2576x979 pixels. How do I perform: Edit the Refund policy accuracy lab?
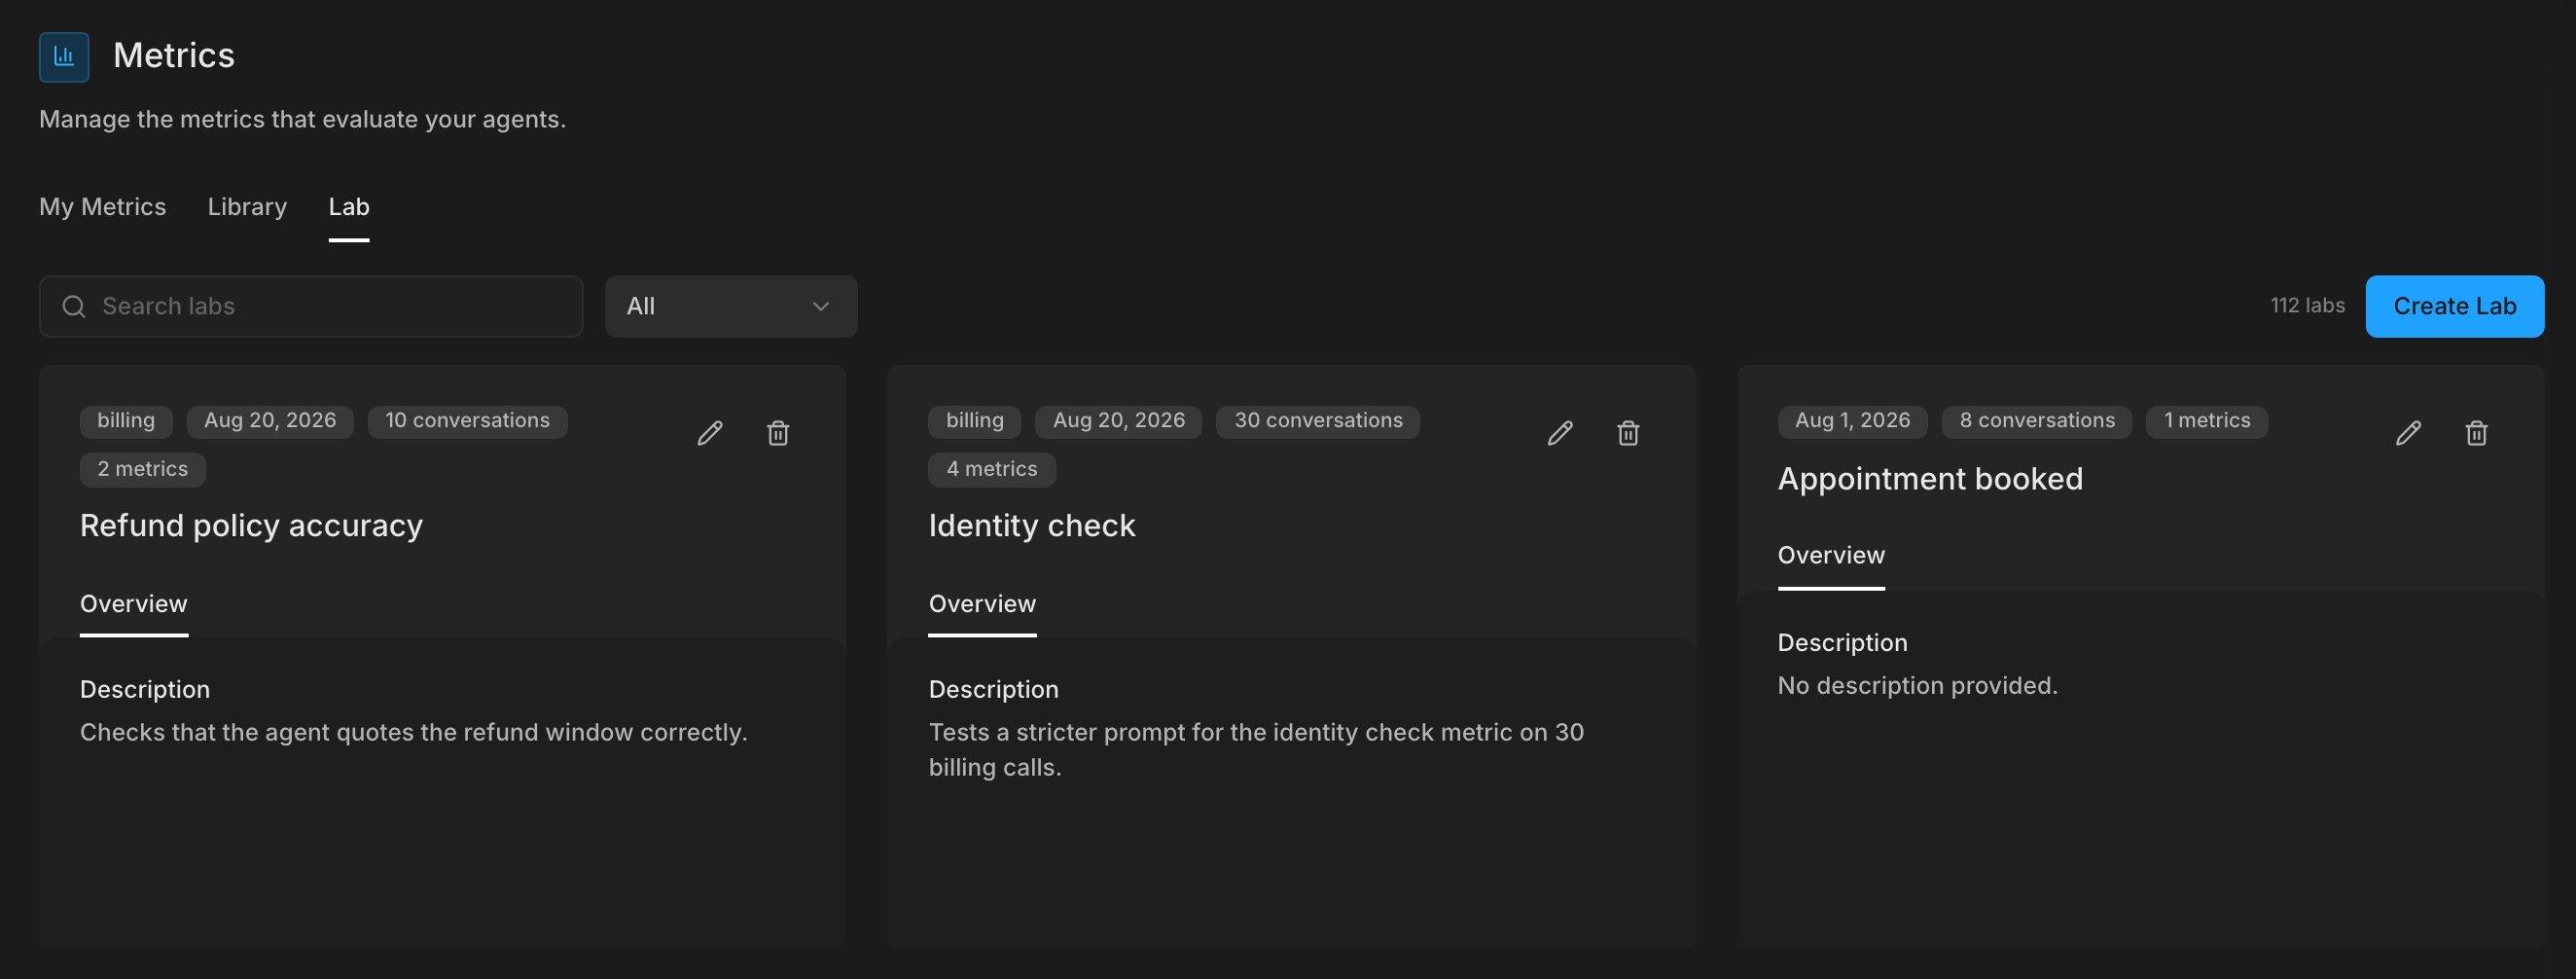coord(710,433)
